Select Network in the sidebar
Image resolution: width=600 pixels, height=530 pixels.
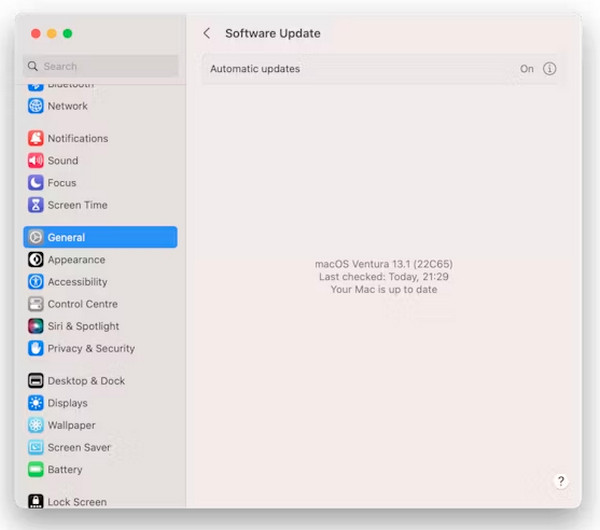click(67, 106)
